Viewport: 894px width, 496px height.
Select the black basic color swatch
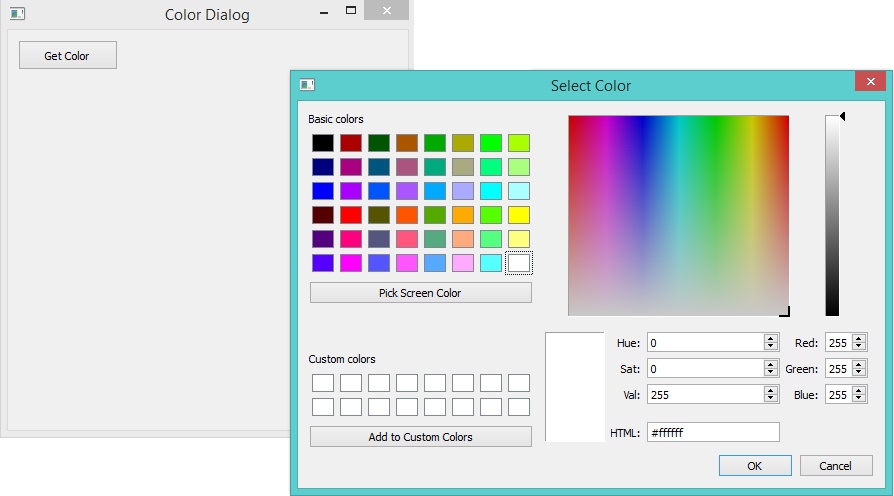click(x=322, y=143)
